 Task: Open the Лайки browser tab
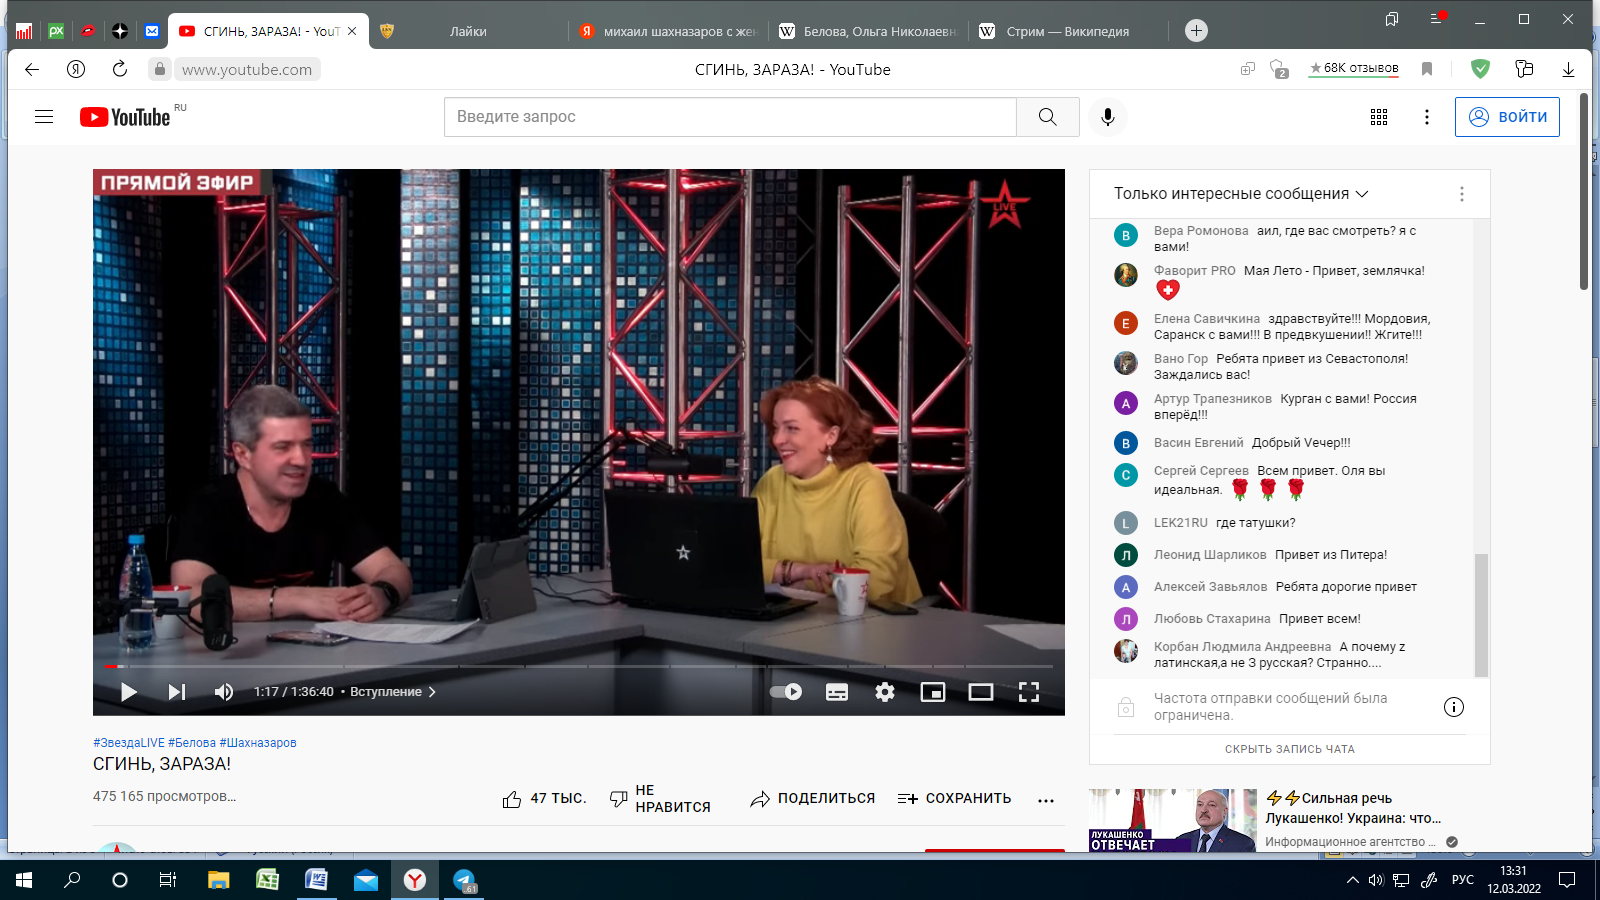coord(467,31)
